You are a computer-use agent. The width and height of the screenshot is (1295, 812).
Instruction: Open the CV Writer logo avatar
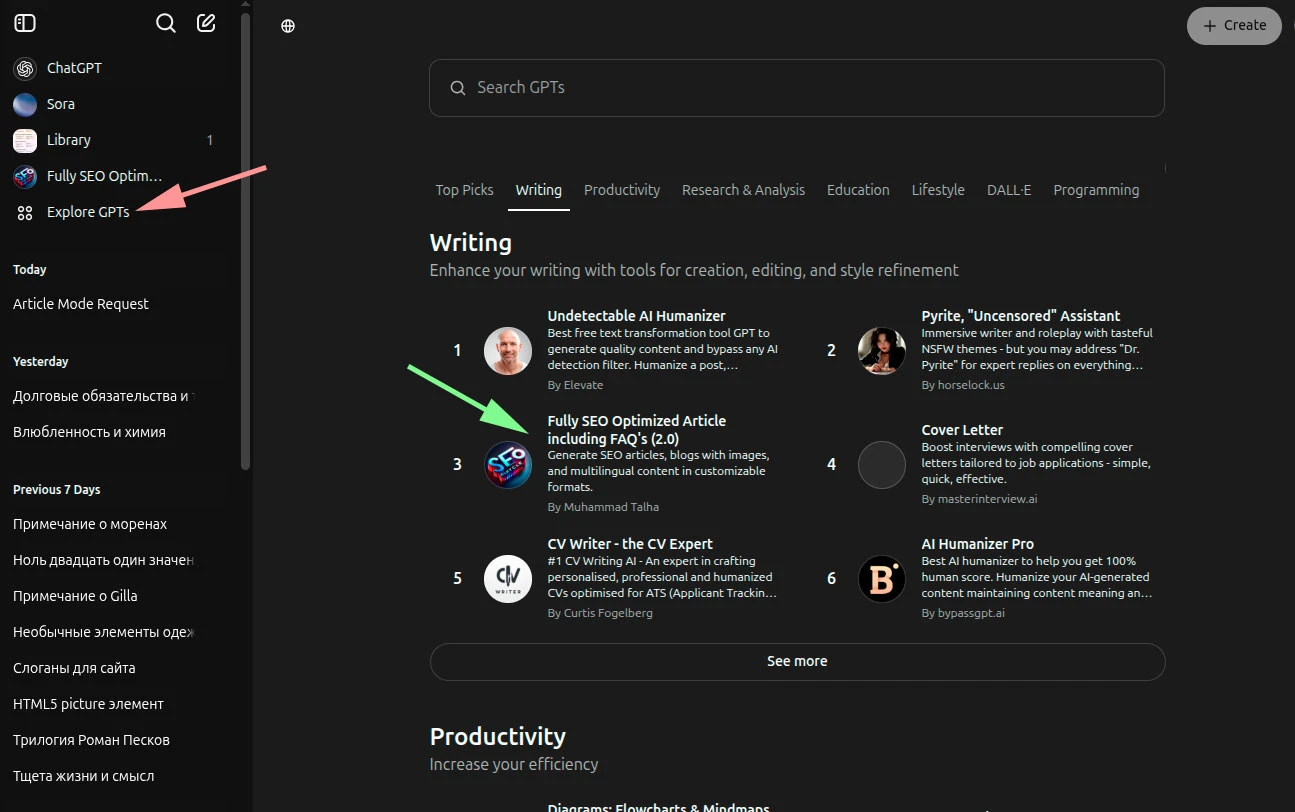click(x=508, y=579)
